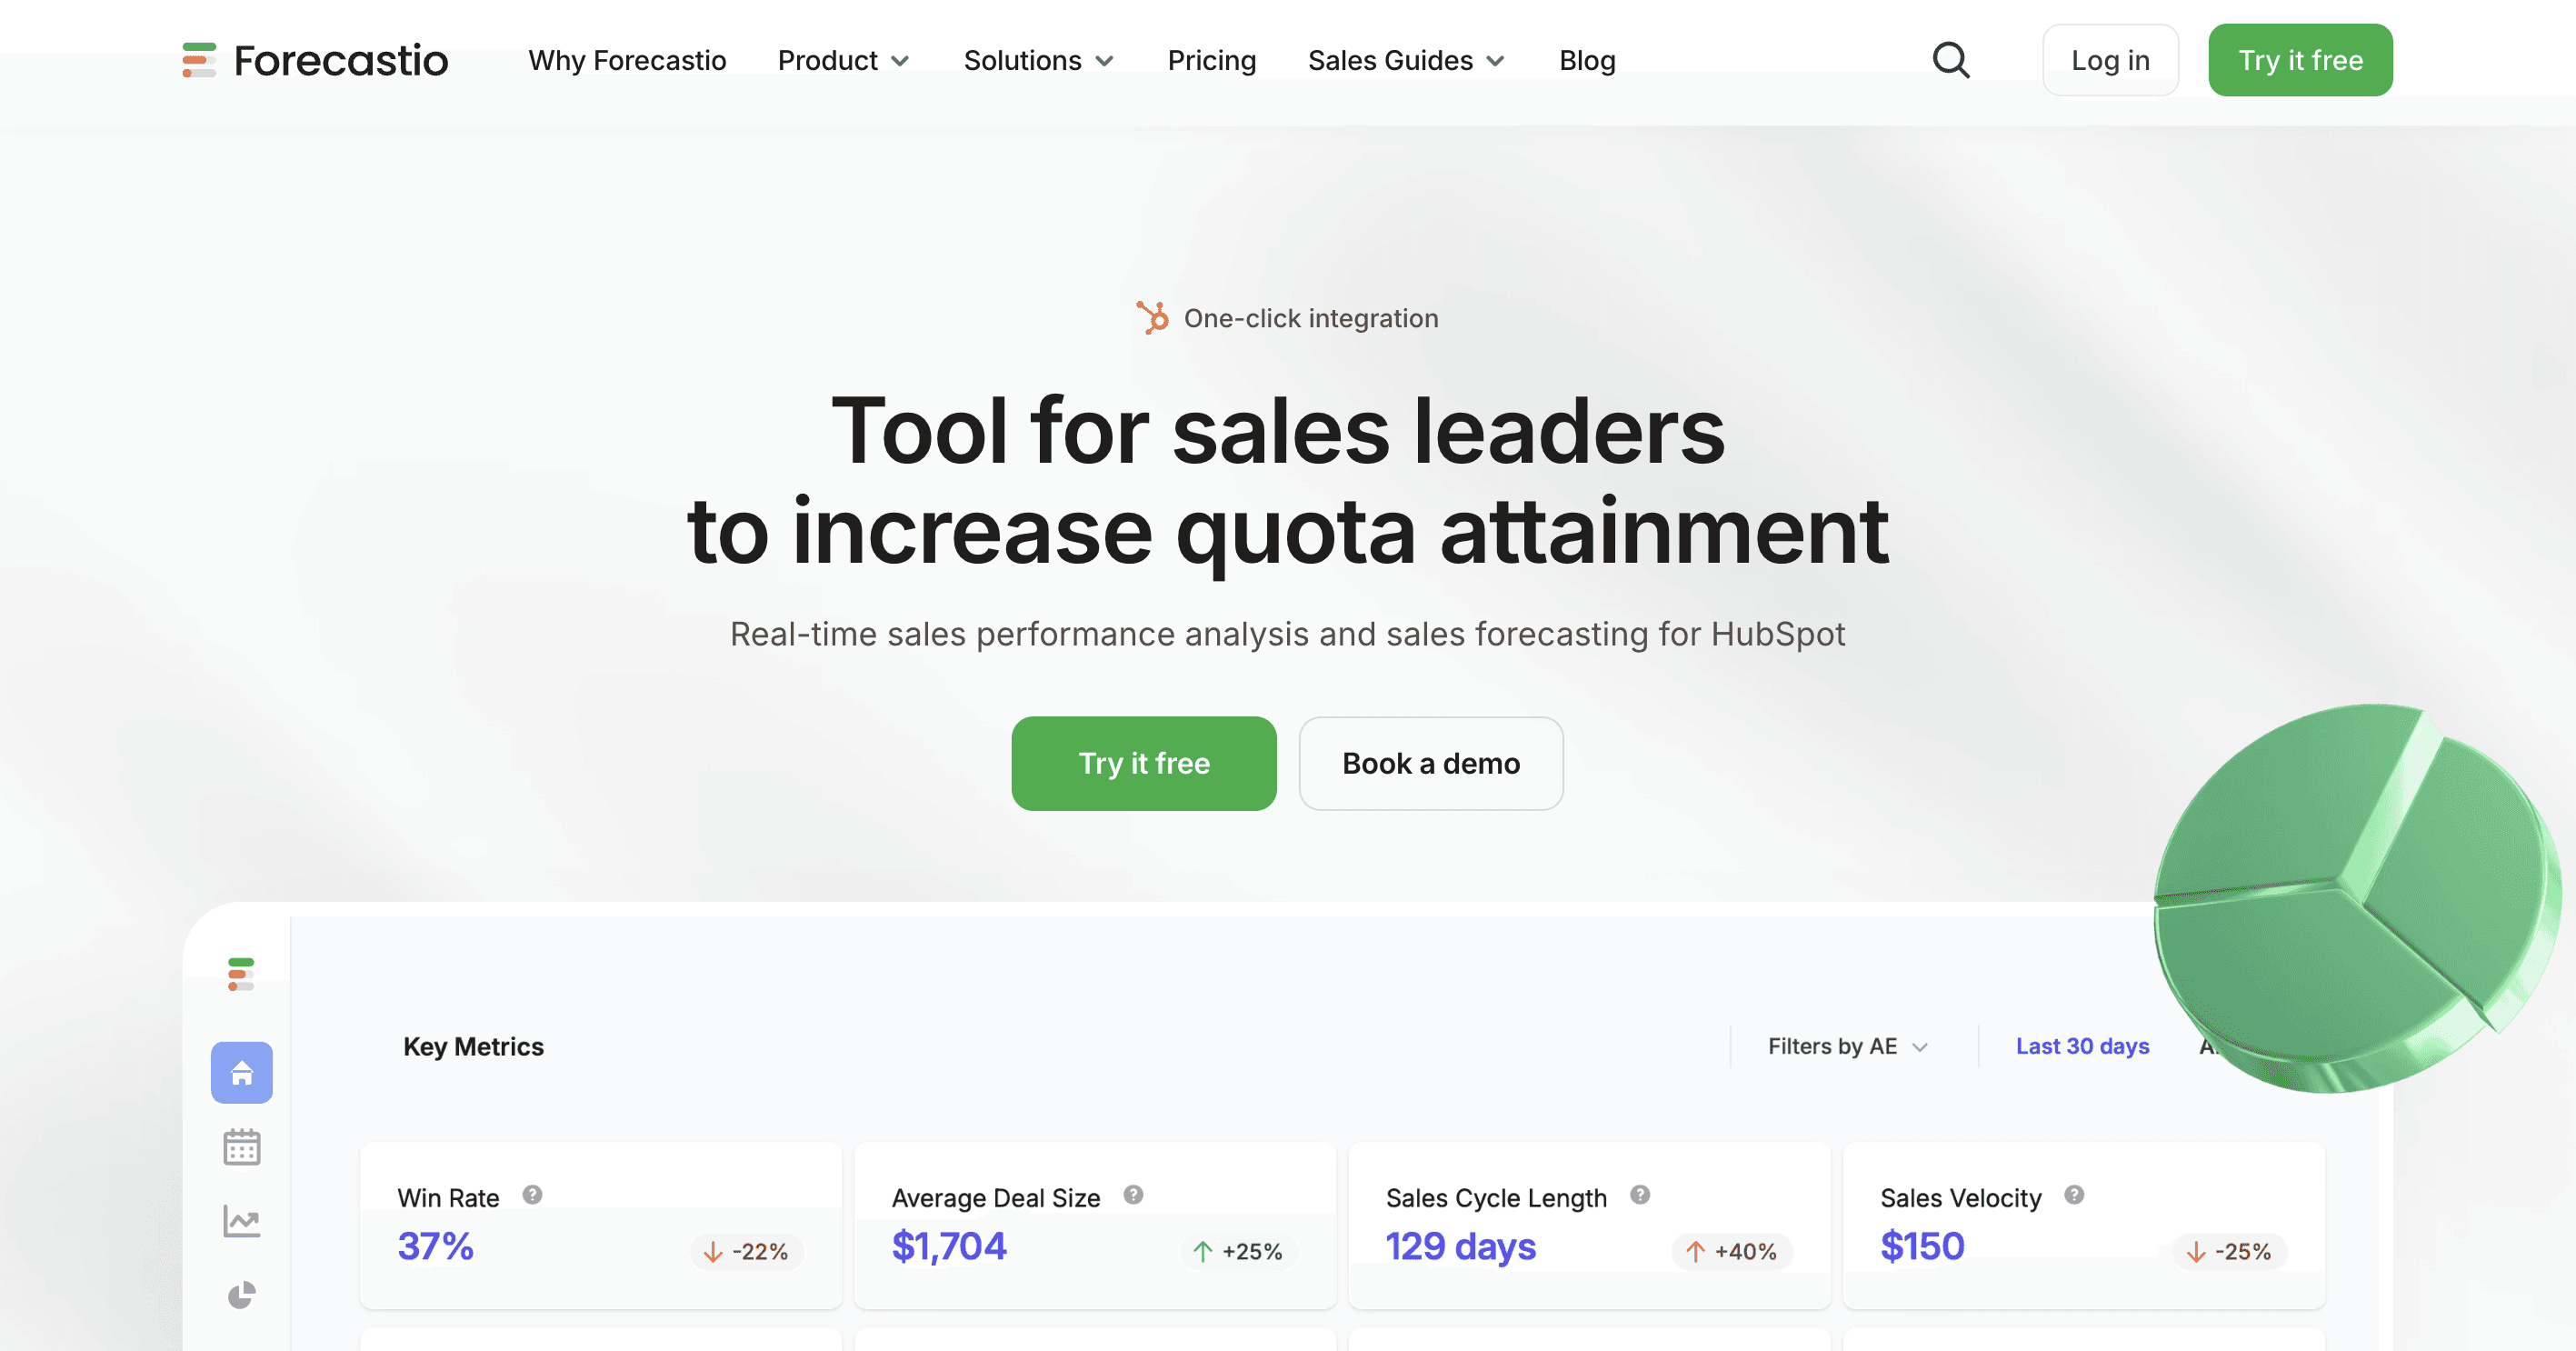Screen dimensions: 2576x1351
Task: Open the calendar icon in dashboard sidebar
Action: 242,1147
